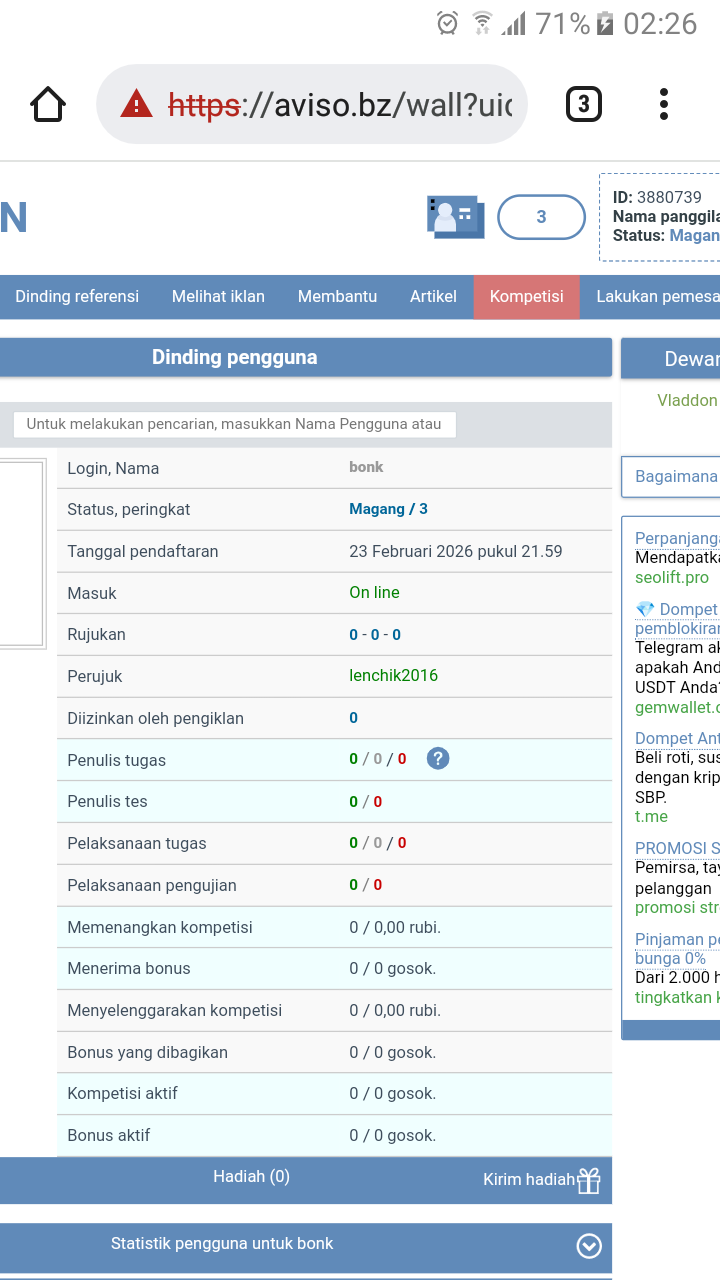
Task: Tap the Wi-Fi status icon
Action: 482,23
